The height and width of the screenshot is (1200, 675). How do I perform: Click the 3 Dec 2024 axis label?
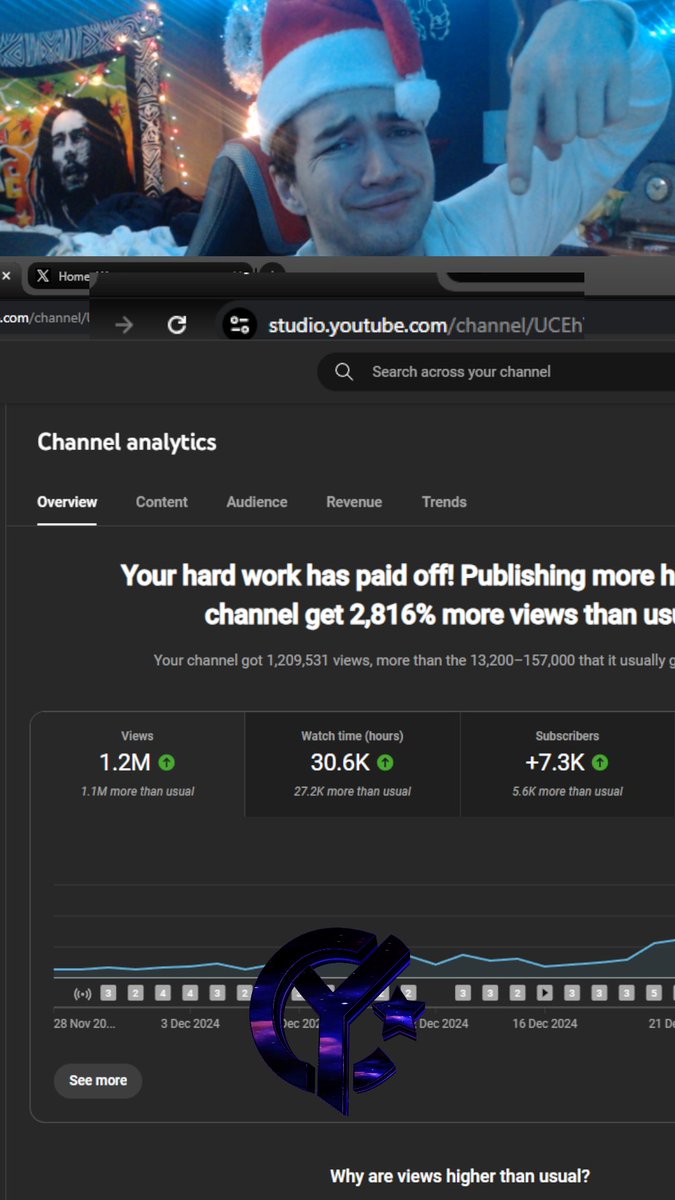point(190,1024)
